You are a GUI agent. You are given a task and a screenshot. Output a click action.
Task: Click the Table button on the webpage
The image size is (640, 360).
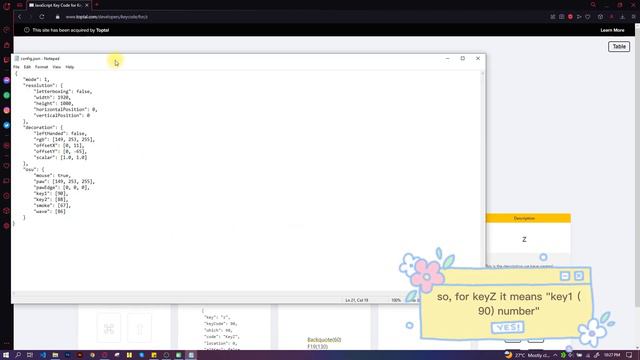click(x=619, y=47)
